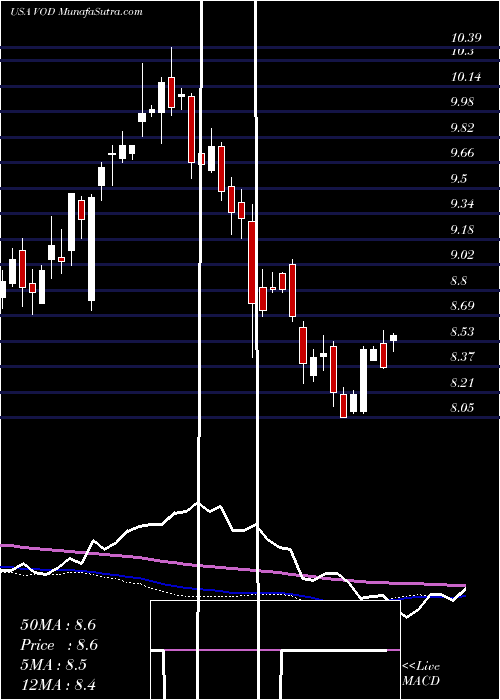Viewport: 500px width, 700px height.
Task: Click the Price : 8.6 readout
Action: (58, 645)
